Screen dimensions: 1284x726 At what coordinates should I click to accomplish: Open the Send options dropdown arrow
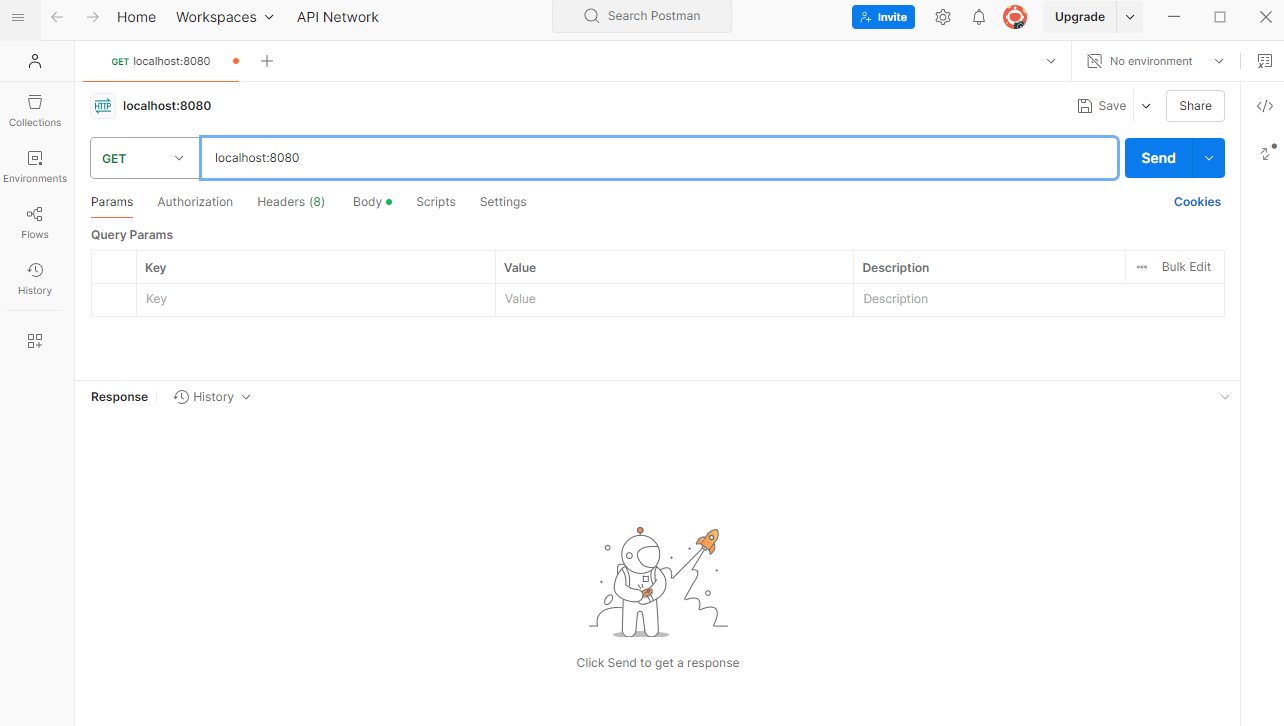[x=1209, y=158]
